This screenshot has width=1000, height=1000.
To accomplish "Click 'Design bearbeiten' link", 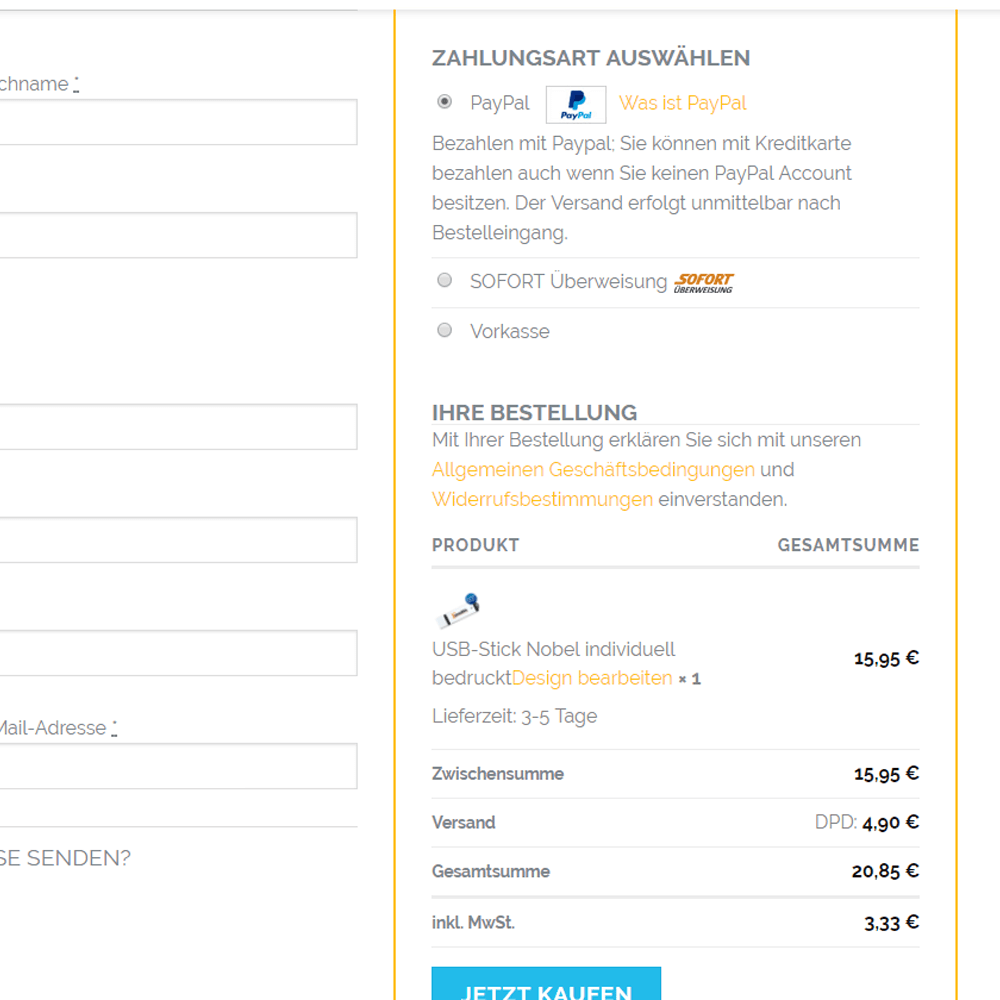I will click(x=592, y=679).
